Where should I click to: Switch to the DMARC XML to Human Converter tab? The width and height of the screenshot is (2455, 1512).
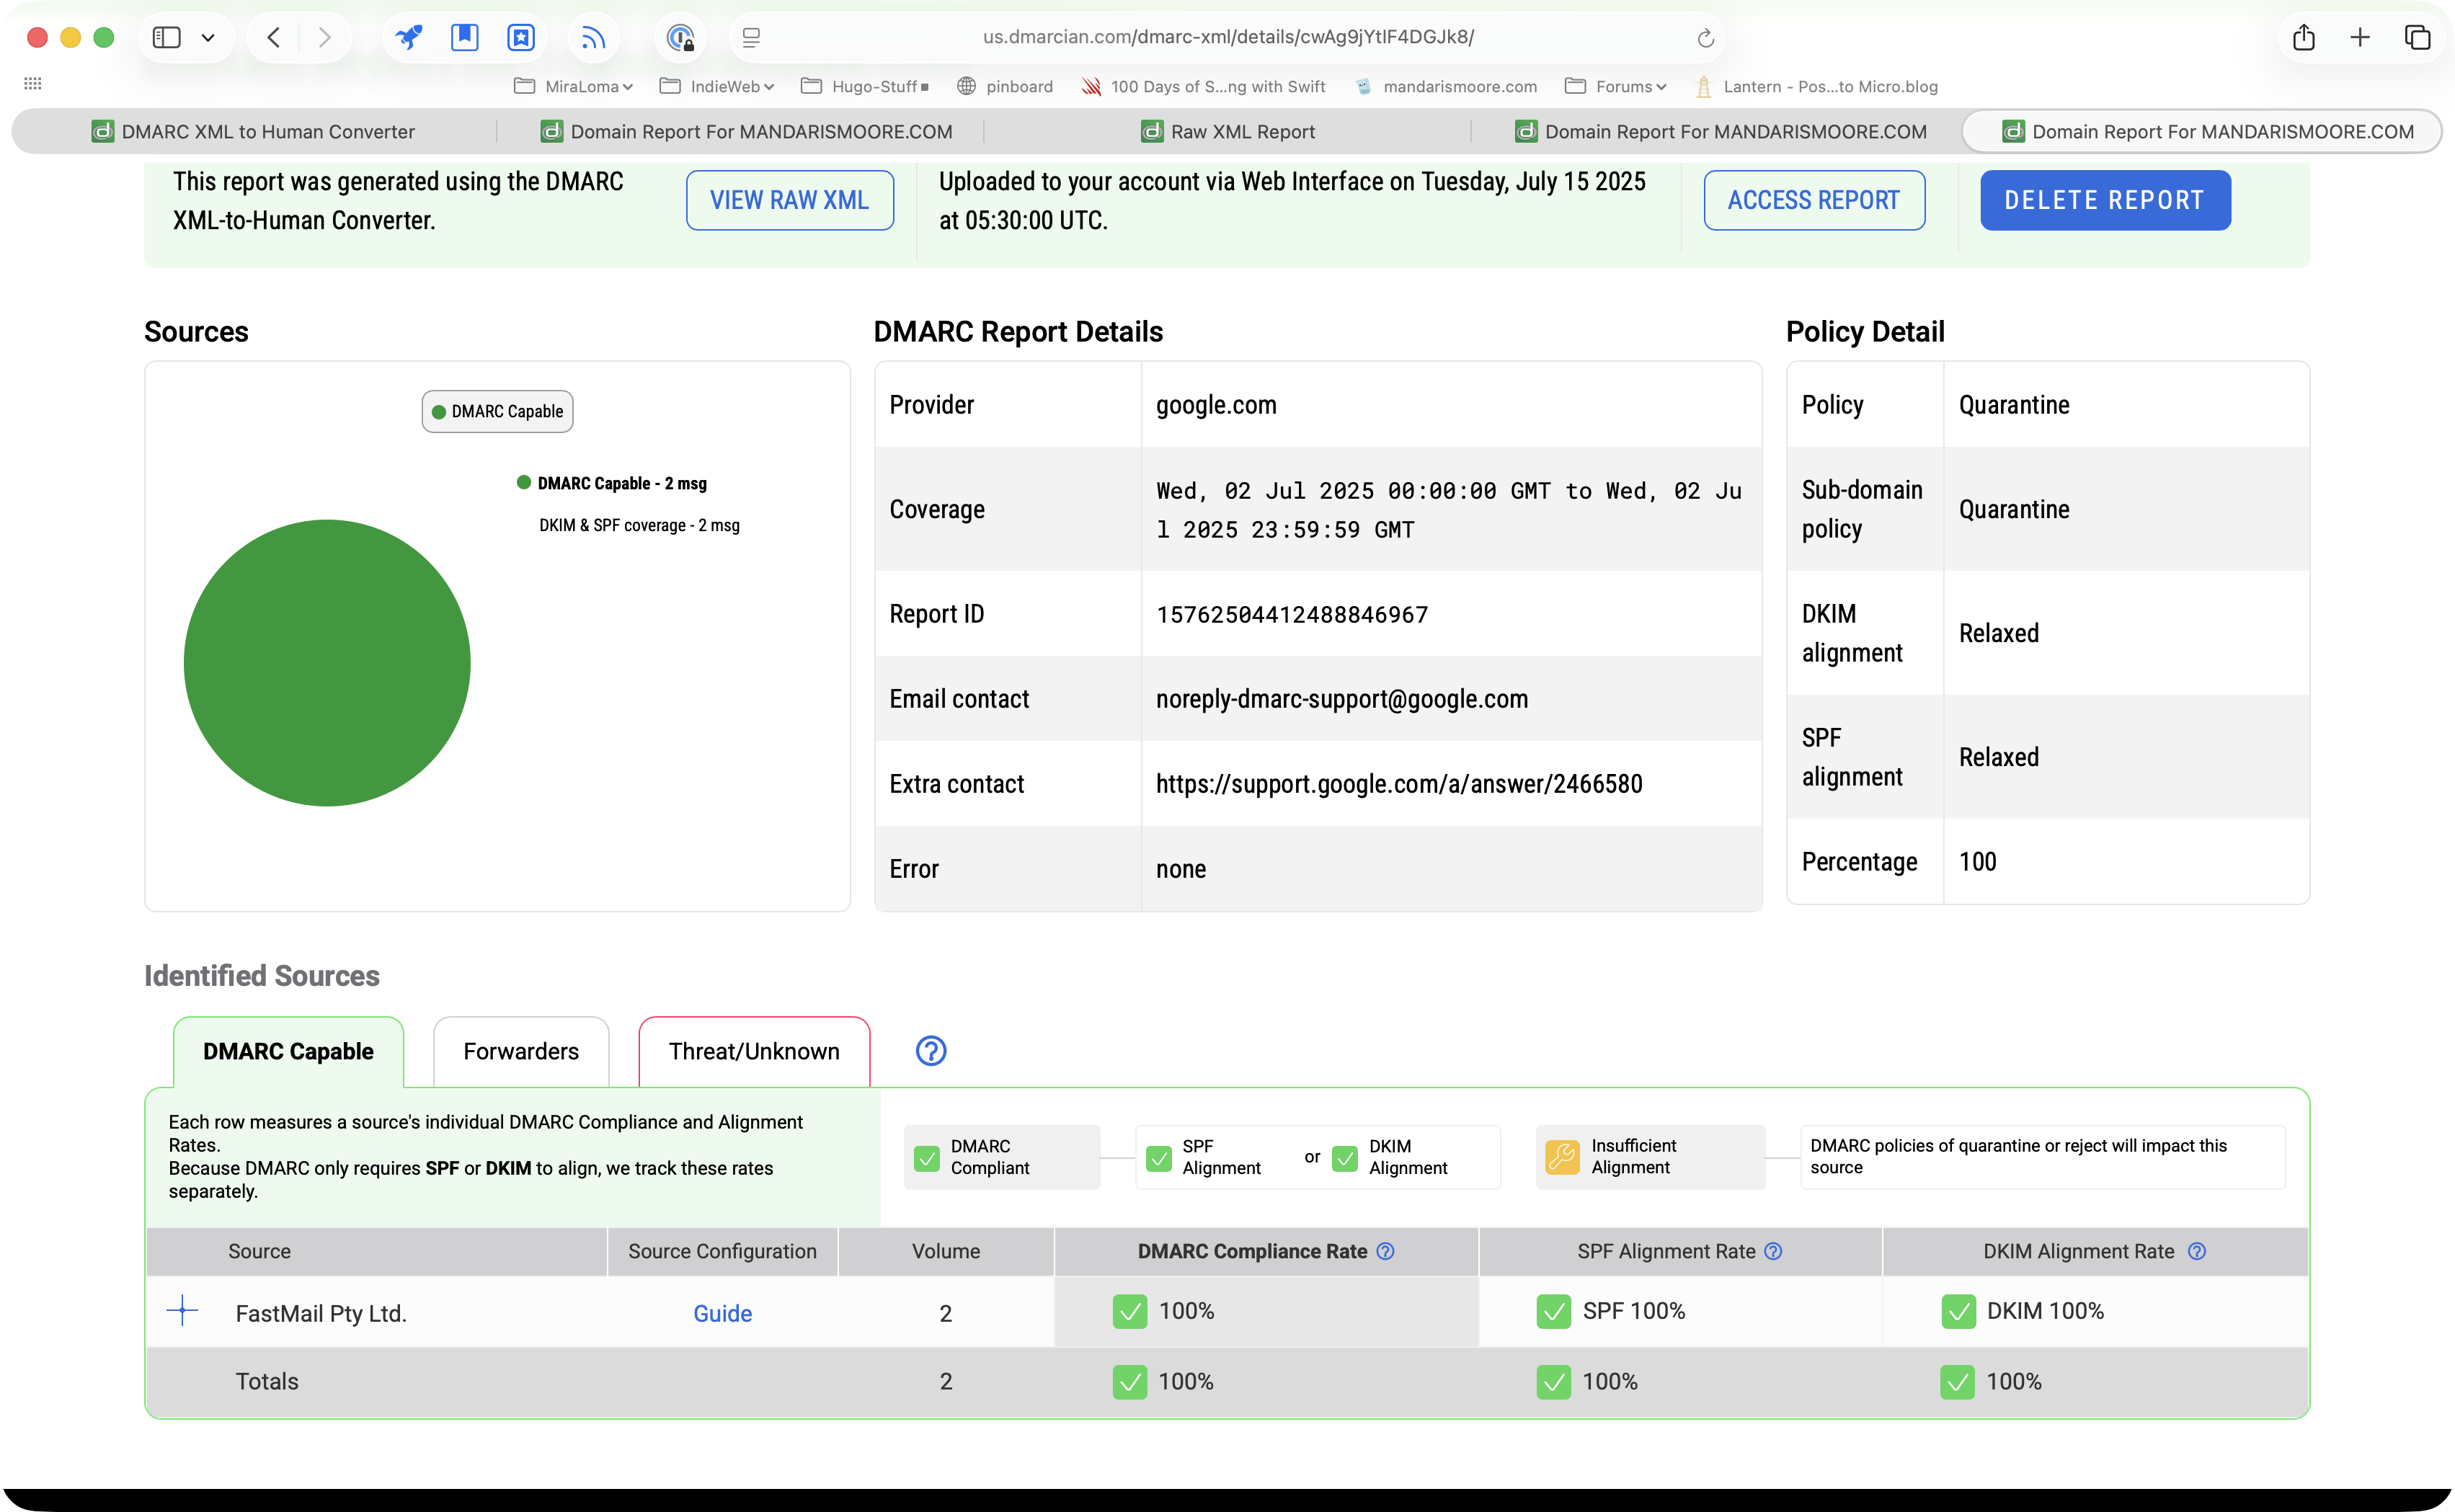click(x=254, y=132)
